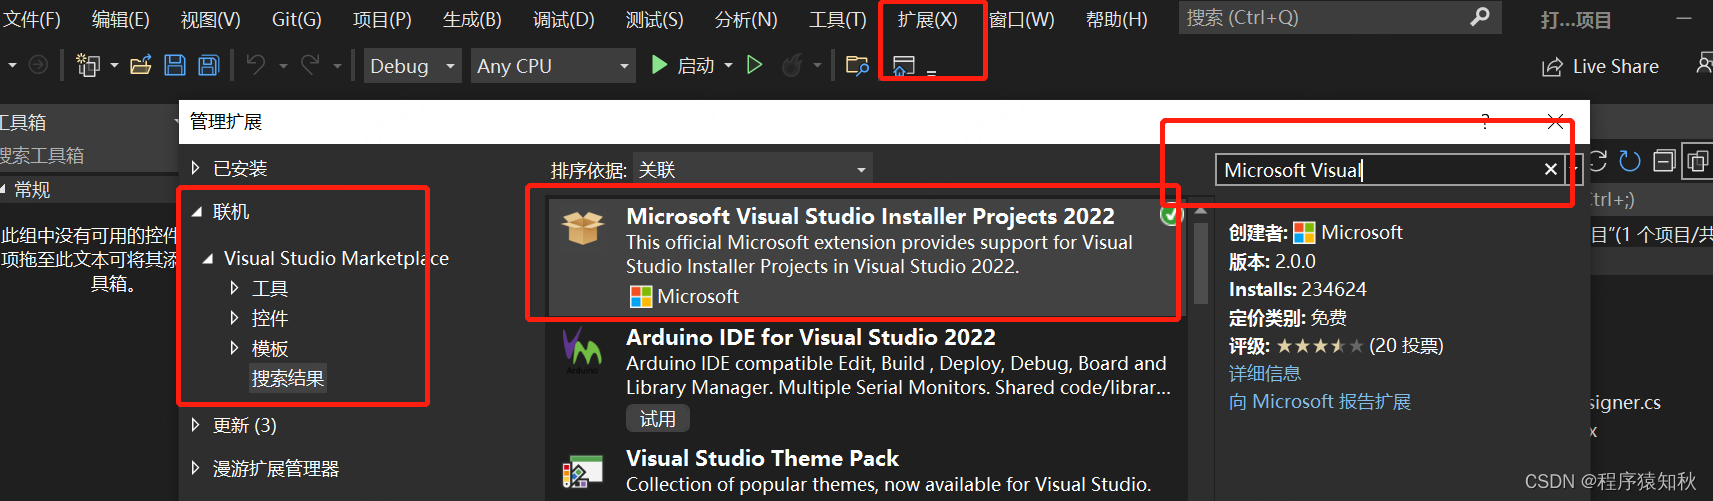This screenshot has width=1713, height=501.
Task: Click 向 Microsoft 报告扩展 link
Action: pyautogui.click(x=1320, y=401)
